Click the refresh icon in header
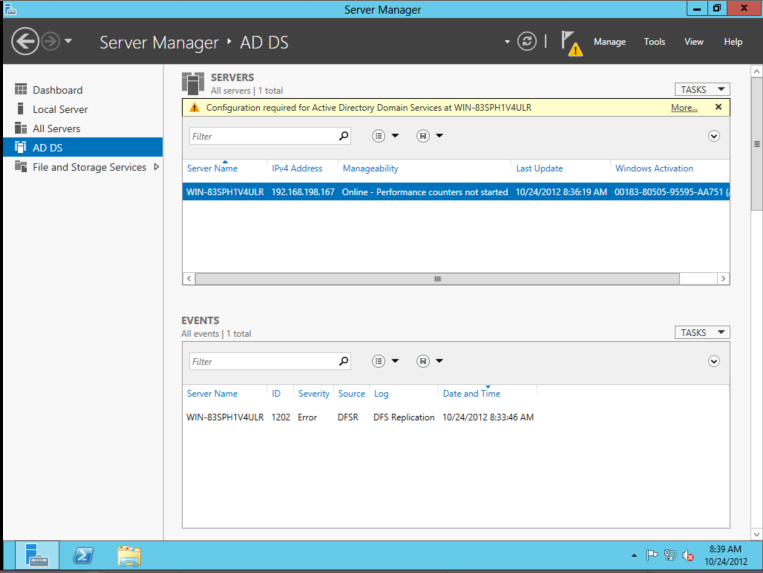The height and width of the screenshot is (573, 763). 527,41
